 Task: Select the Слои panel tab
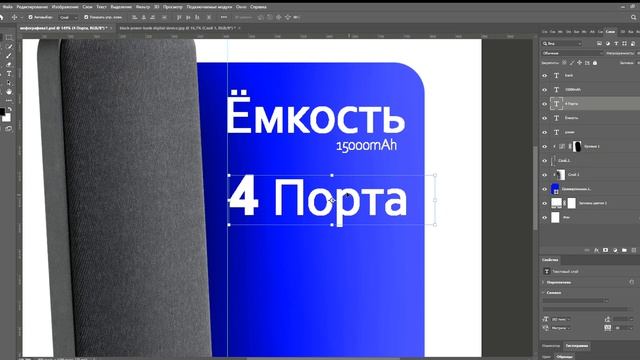tap(610, 31)
